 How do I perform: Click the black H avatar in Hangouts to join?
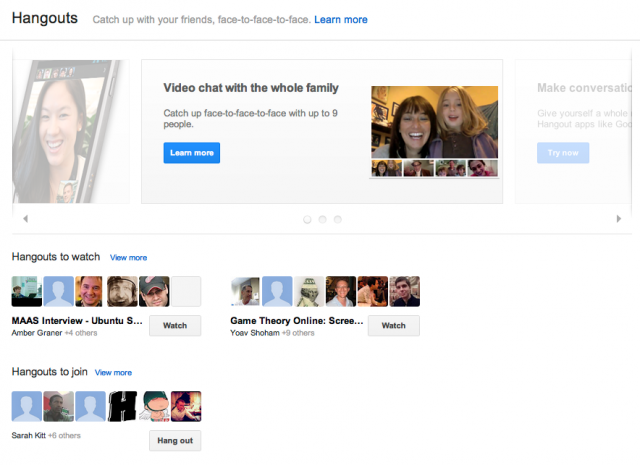coord(122,406)
